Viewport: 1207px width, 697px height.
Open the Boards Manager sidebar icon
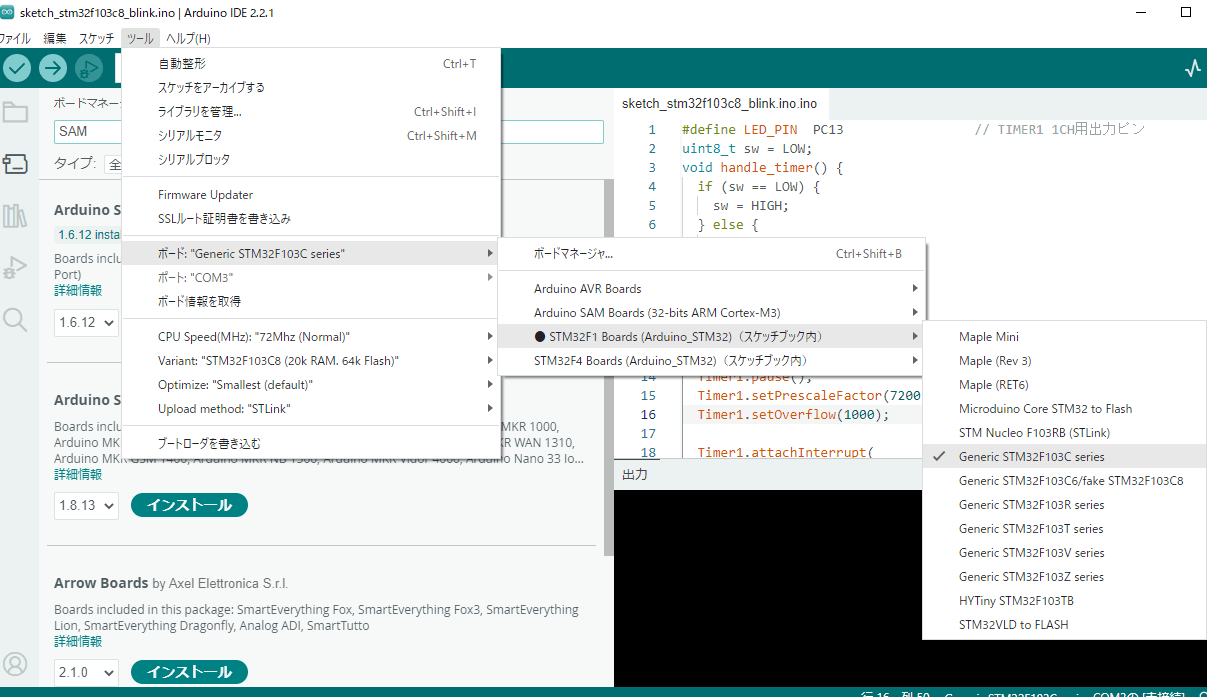15,163
